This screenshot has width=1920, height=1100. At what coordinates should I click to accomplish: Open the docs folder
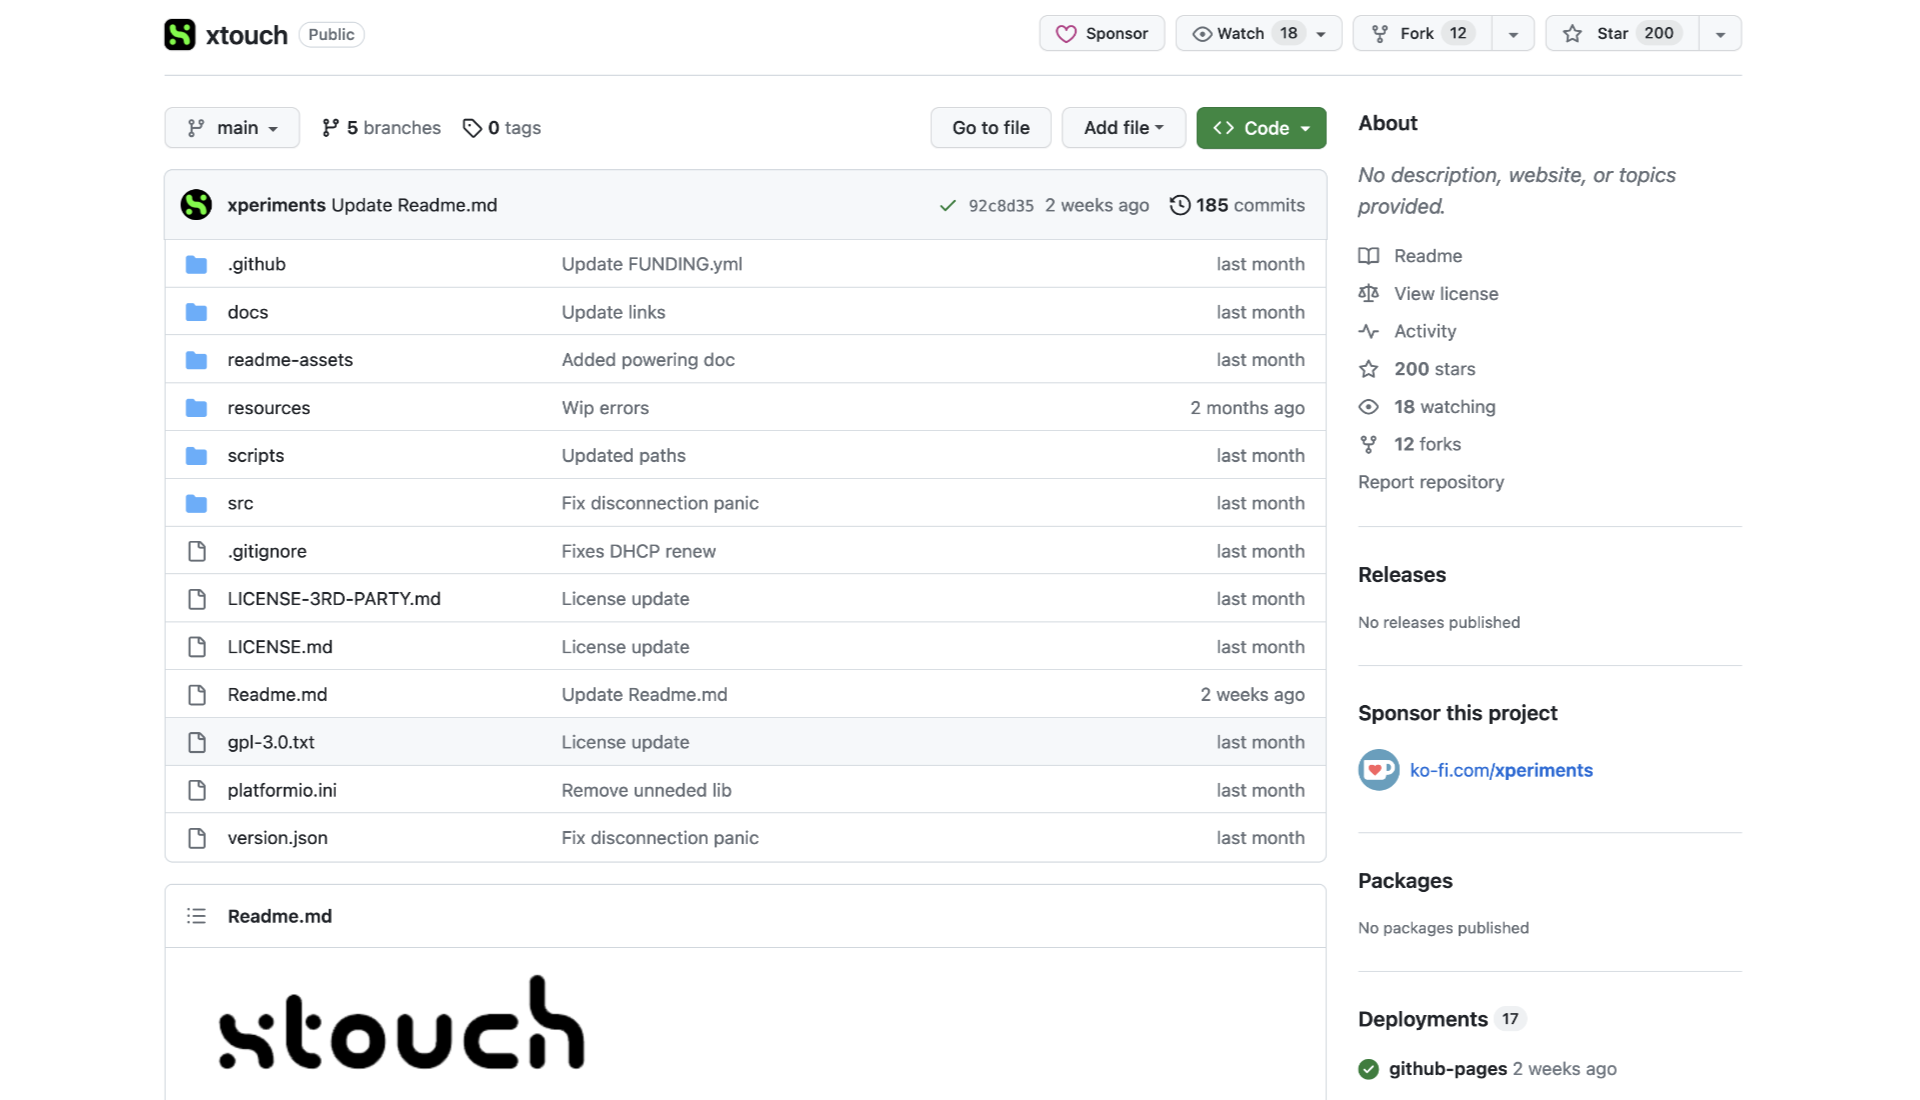click(247, 312)
